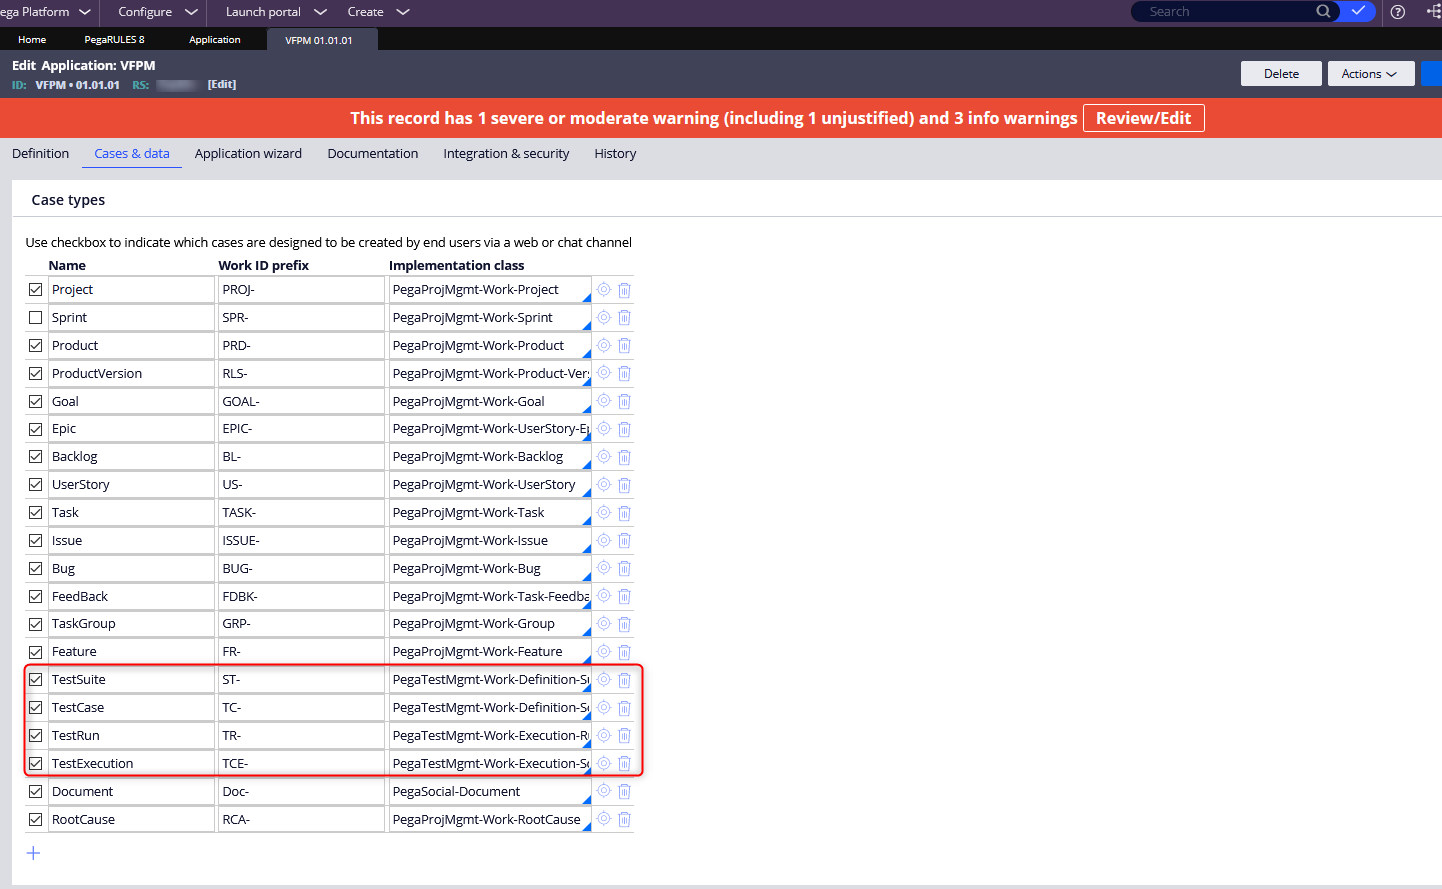
Task: Click the top Search field
Action: [x=1225, y=11]
